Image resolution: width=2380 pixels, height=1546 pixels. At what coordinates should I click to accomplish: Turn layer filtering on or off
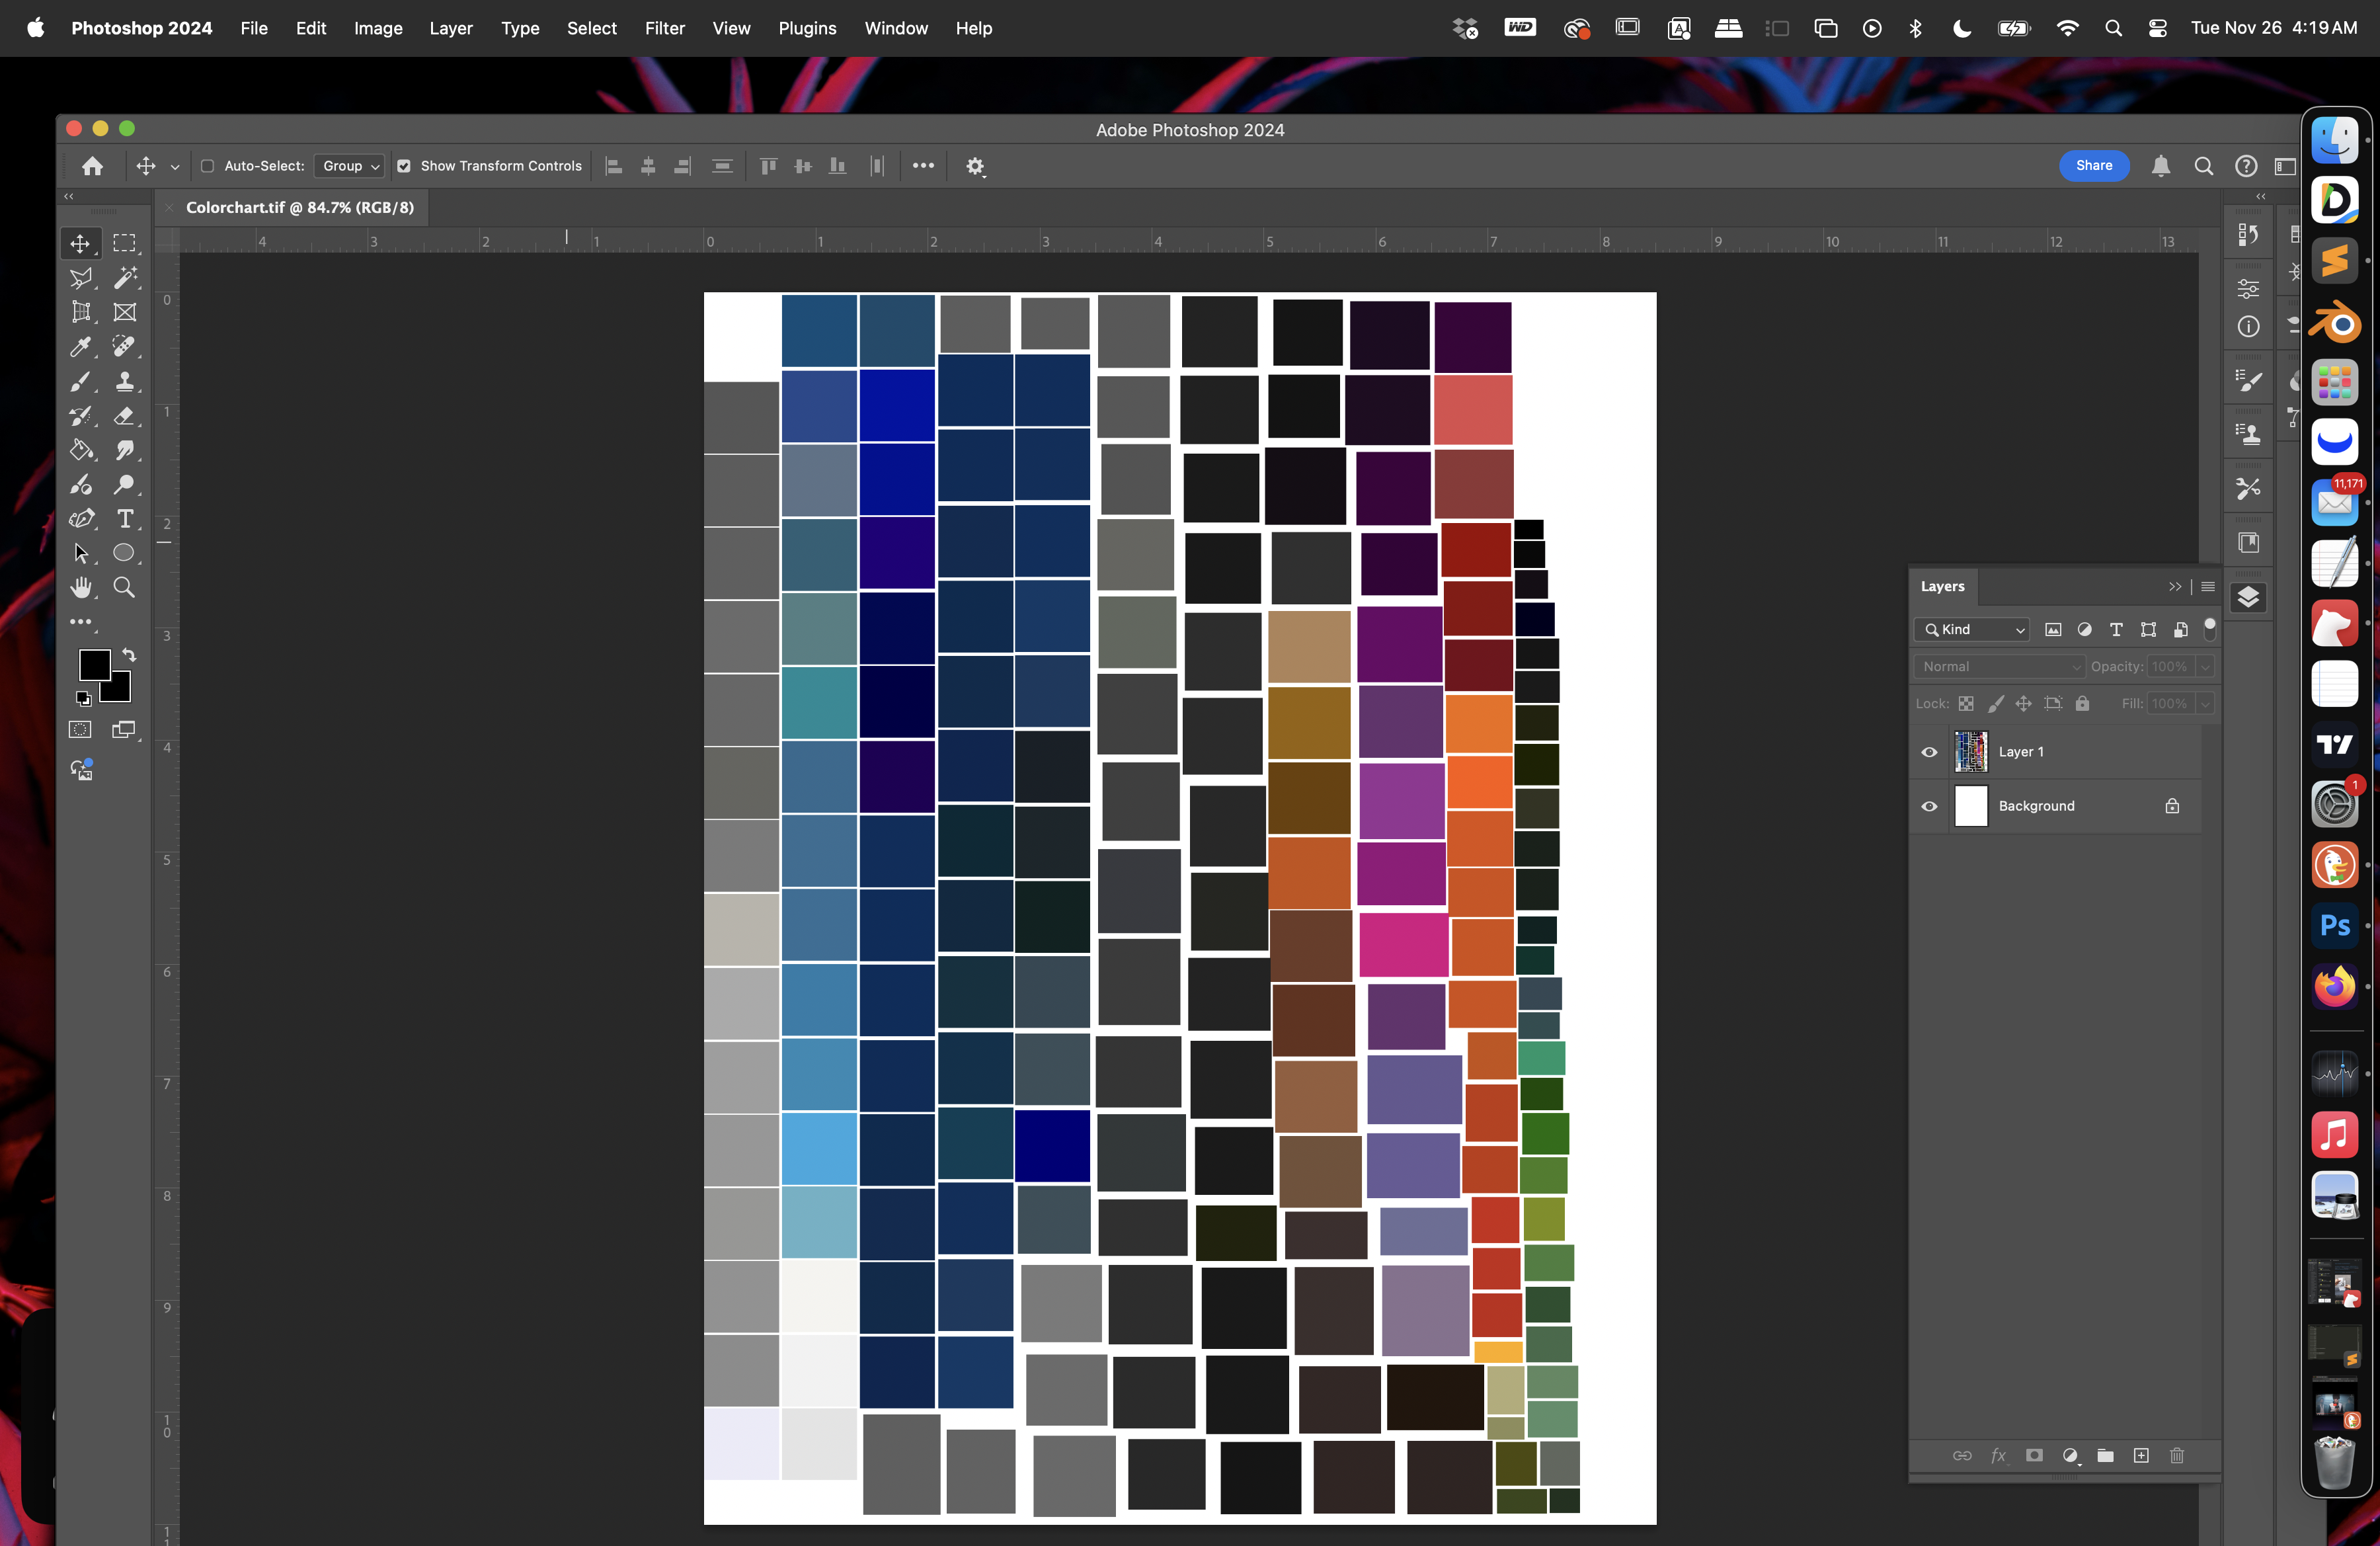(2210, 628)
